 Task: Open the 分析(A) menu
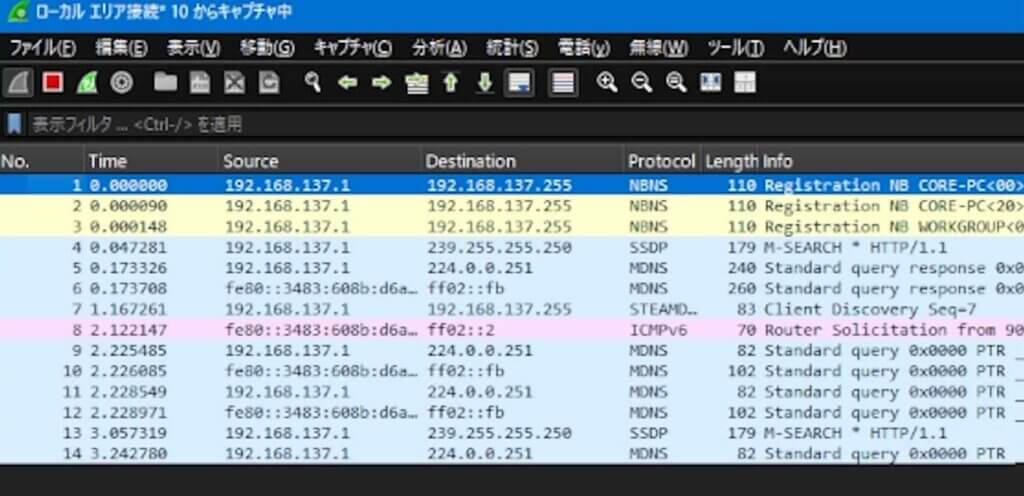pyautogui.click(x=439, y=48)
